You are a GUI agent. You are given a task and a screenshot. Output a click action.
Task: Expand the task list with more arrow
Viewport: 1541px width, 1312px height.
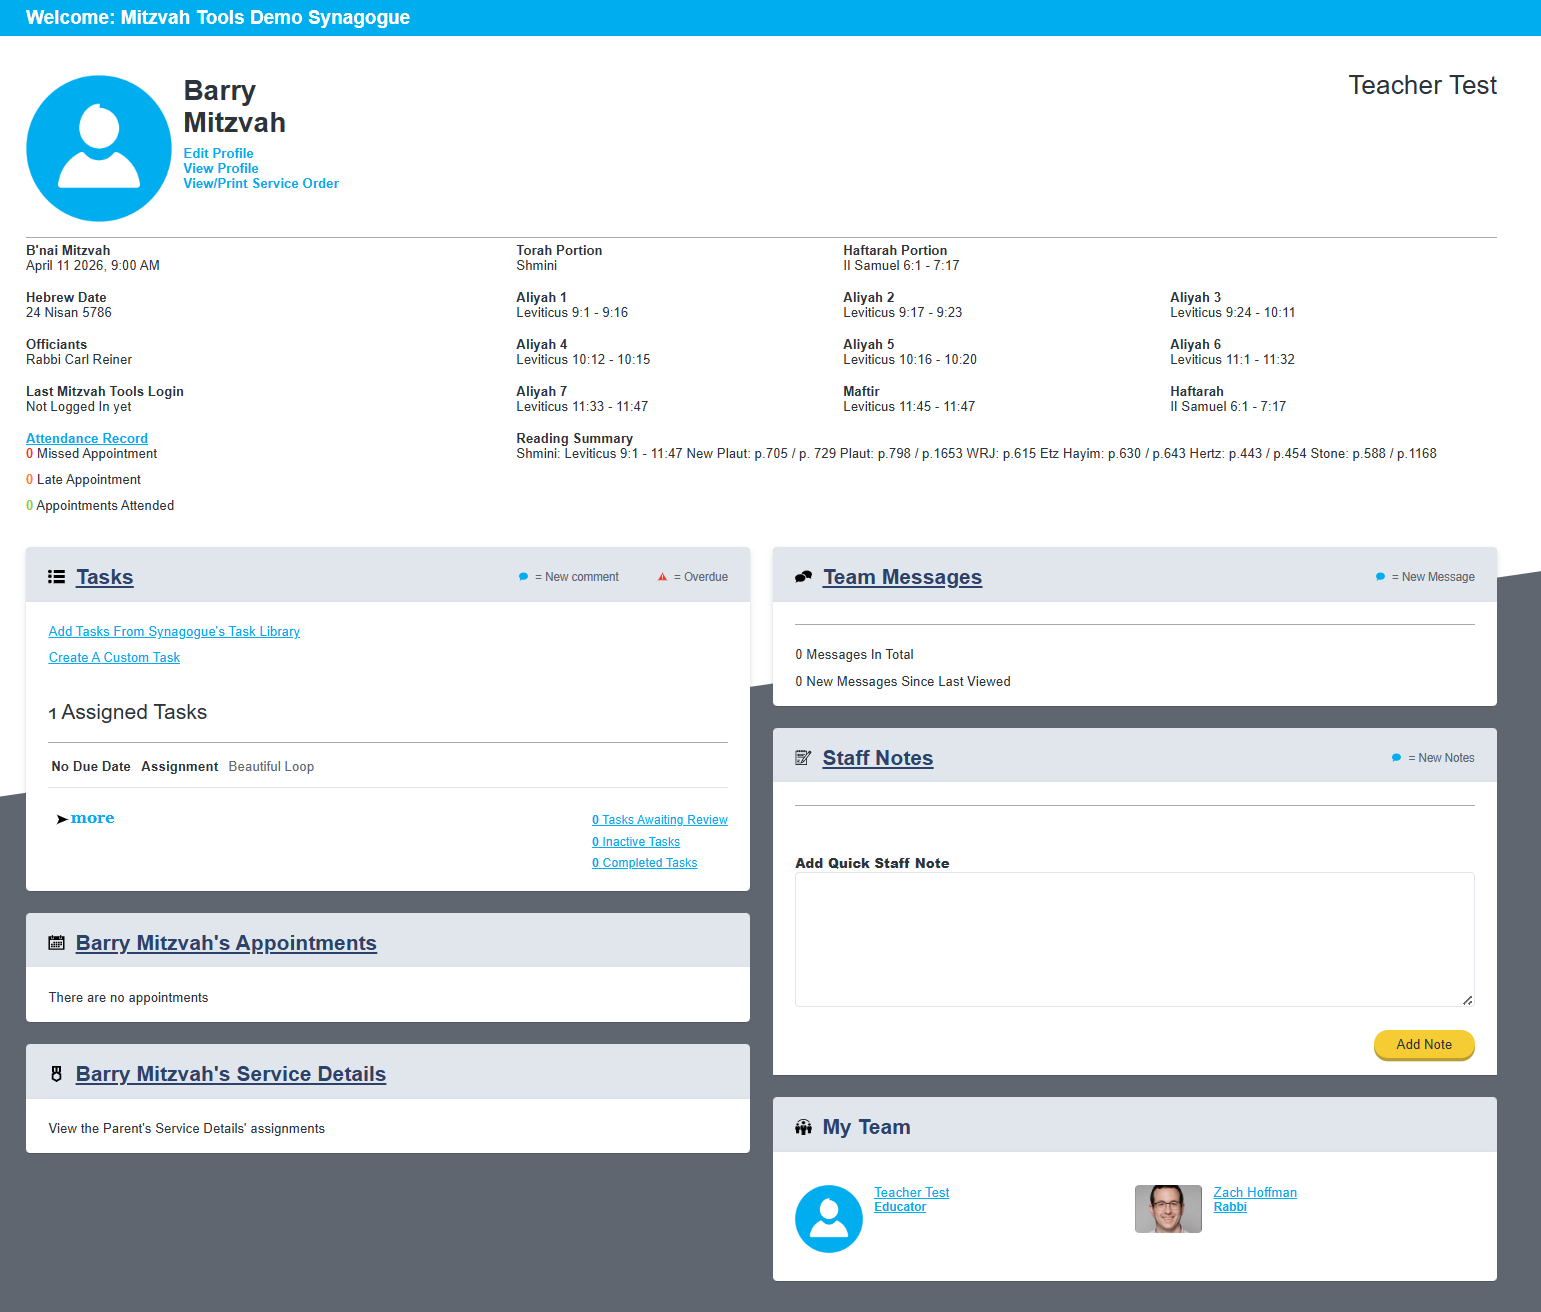(x=86, y=818)
